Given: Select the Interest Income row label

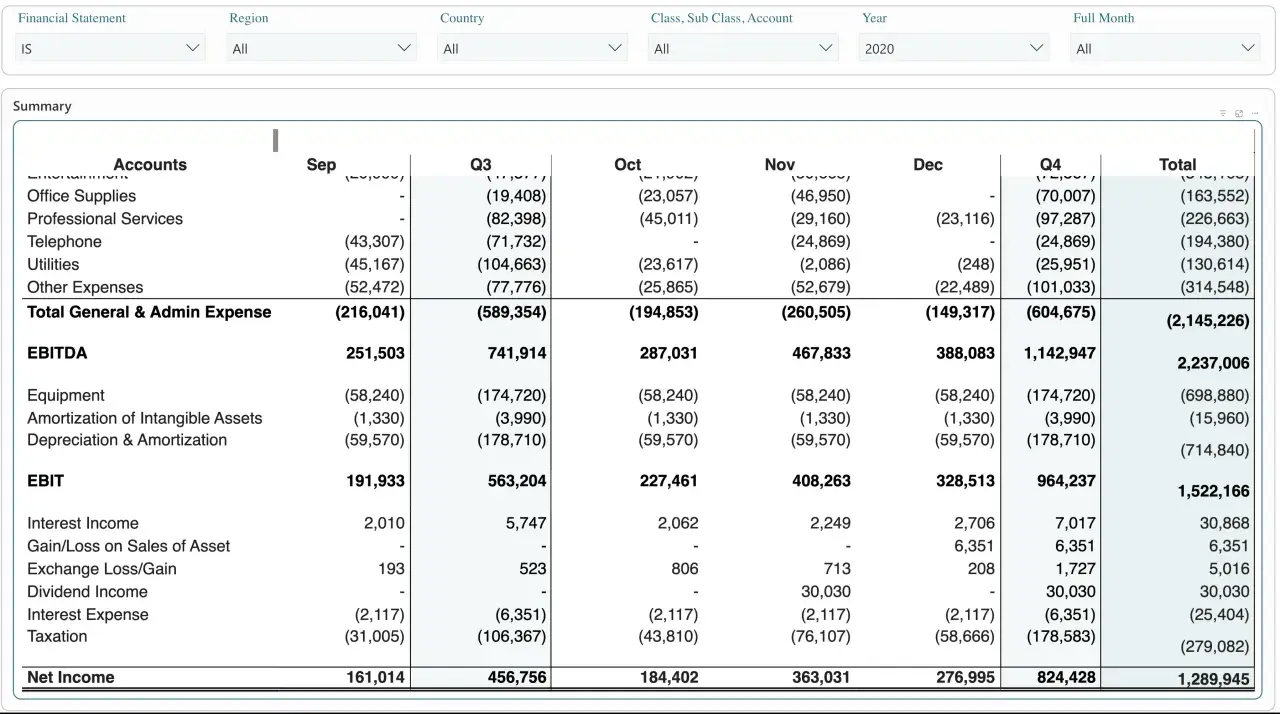Looking at the screenshot, I should coord(83,523).
